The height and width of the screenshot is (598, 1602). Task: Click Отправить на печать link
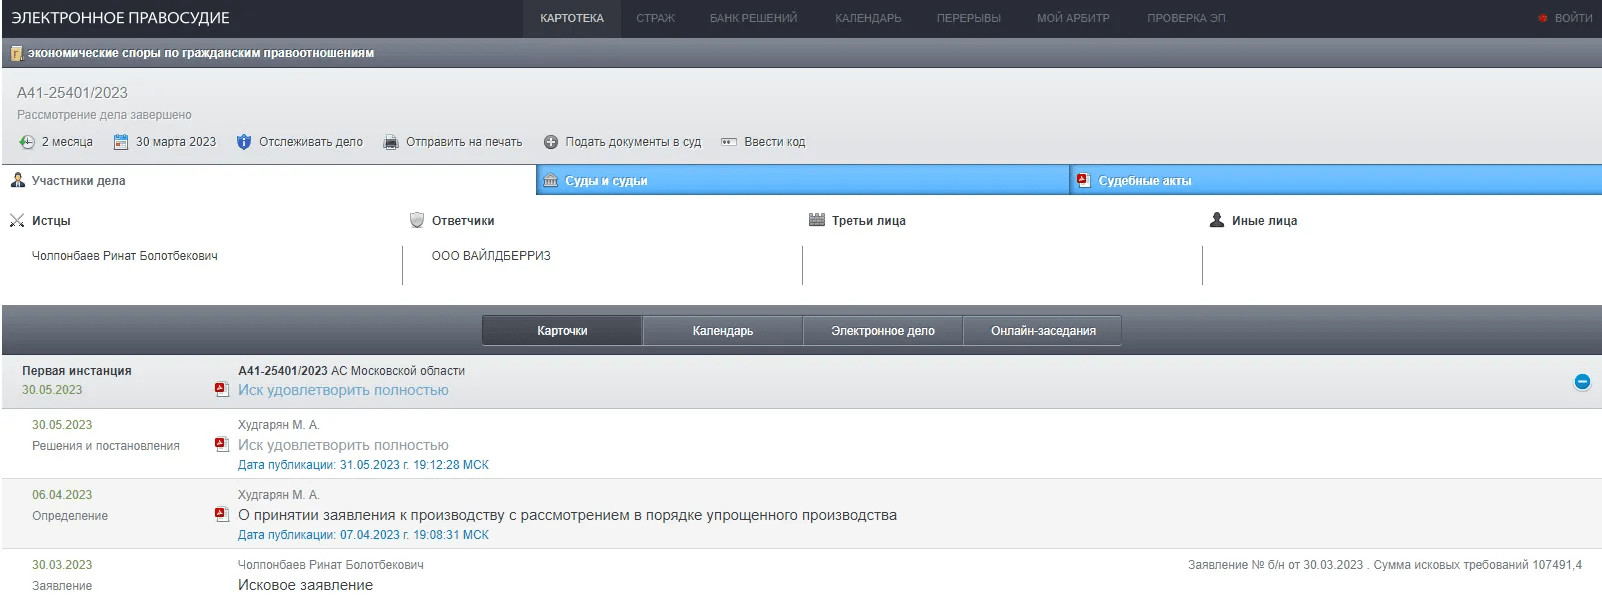click(464, 142)
